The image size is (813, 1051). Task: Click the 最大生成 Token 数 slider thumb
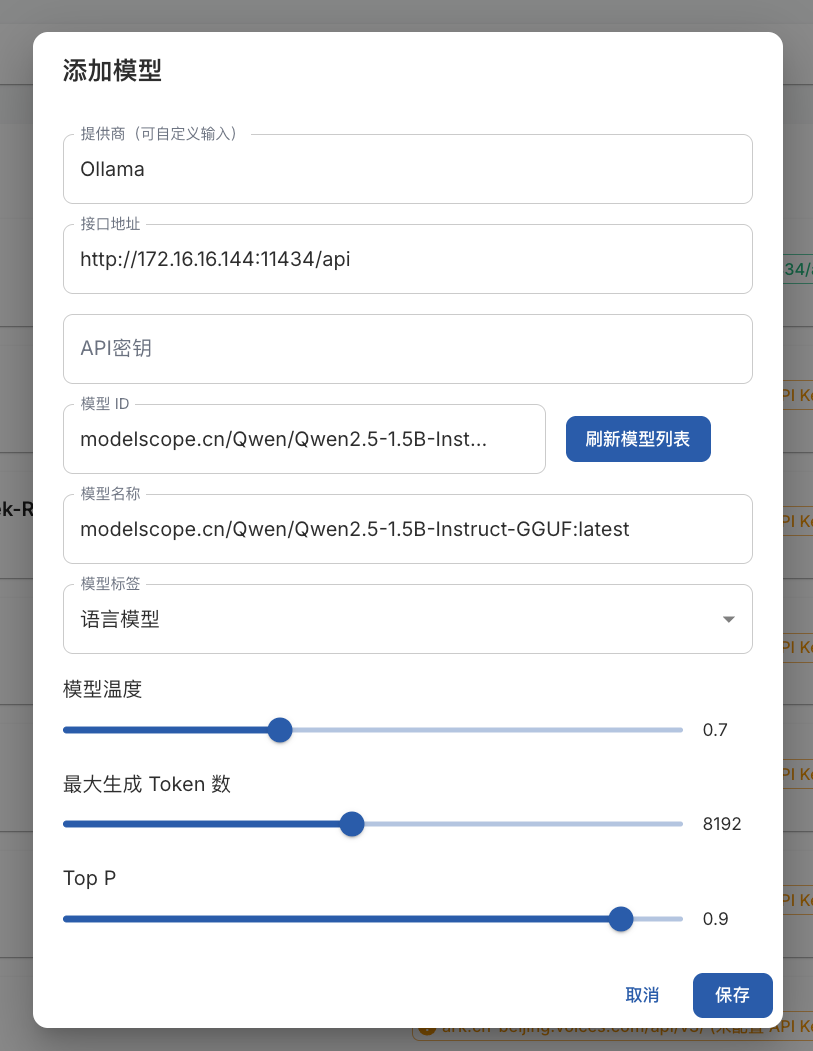[351, 824]
